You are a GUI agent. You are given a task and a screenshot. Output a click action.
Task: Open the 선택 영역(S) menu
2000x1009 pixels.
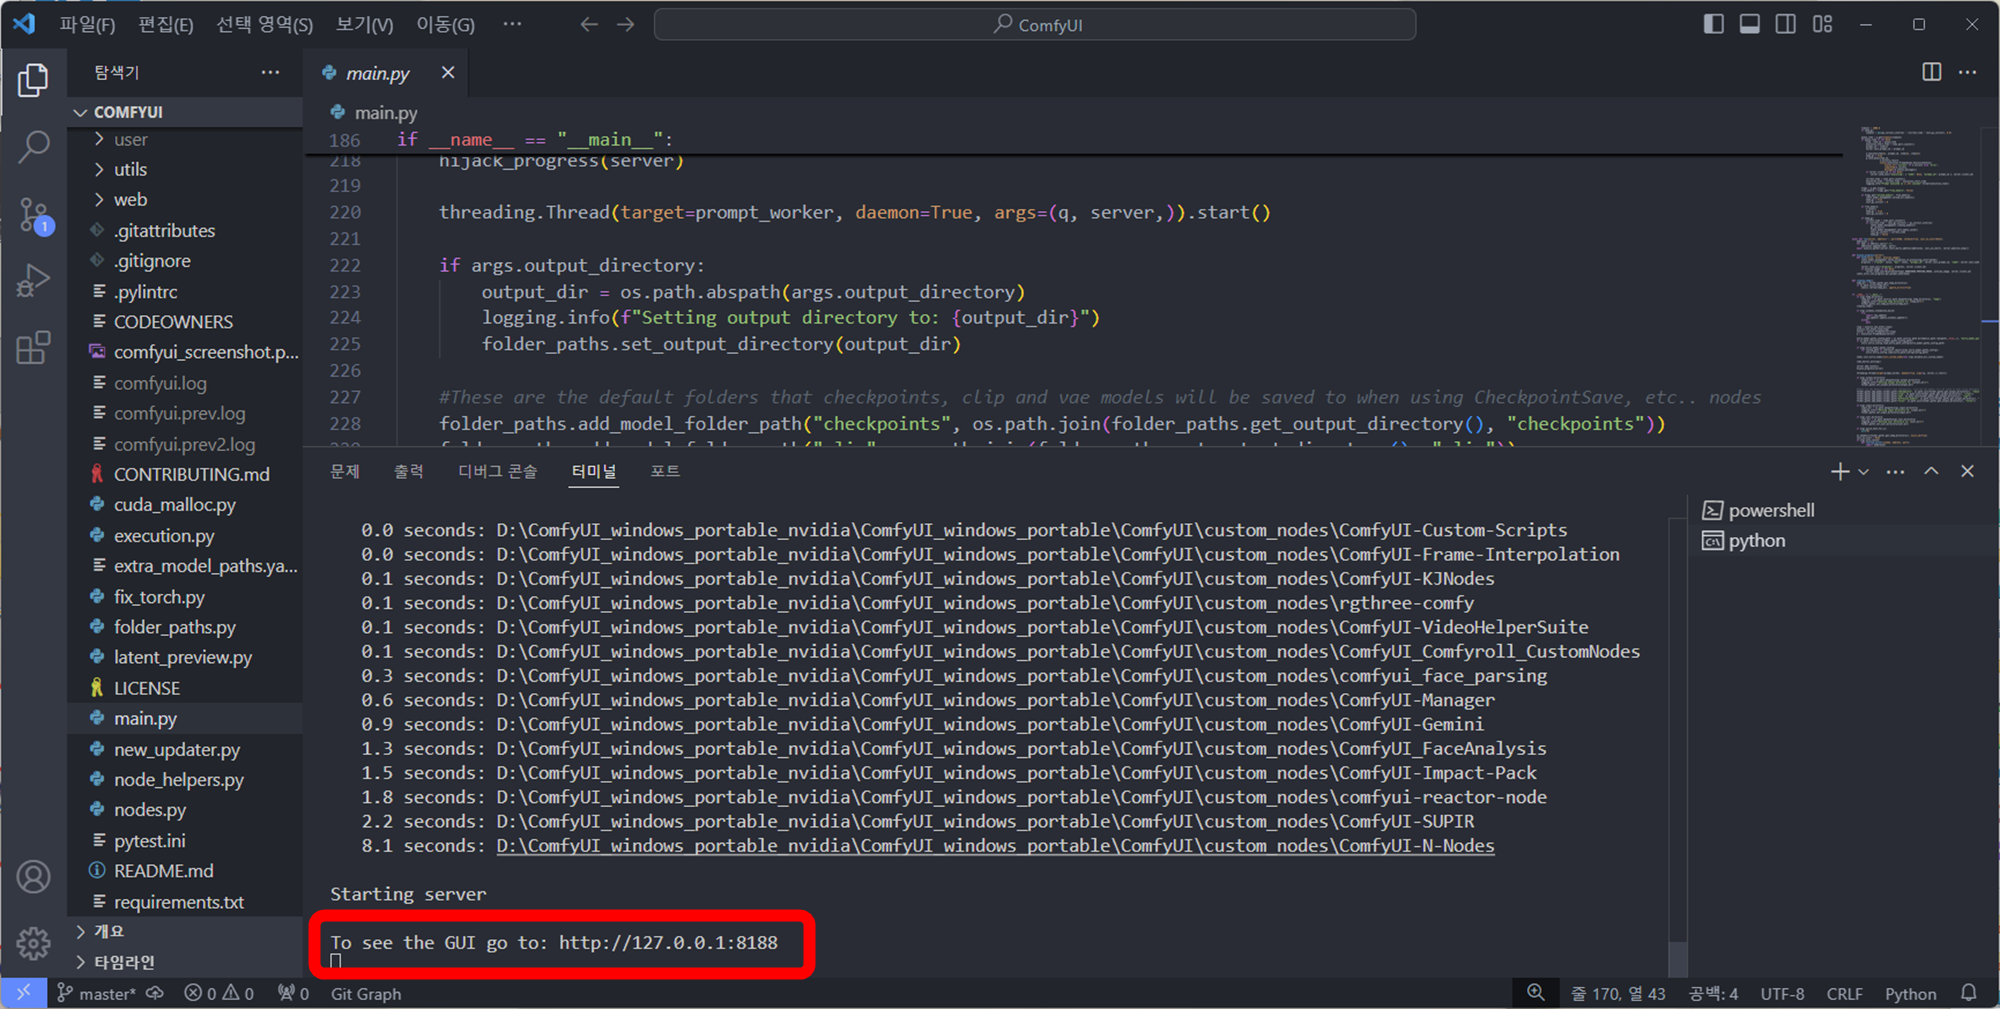(x=264, y=24)
